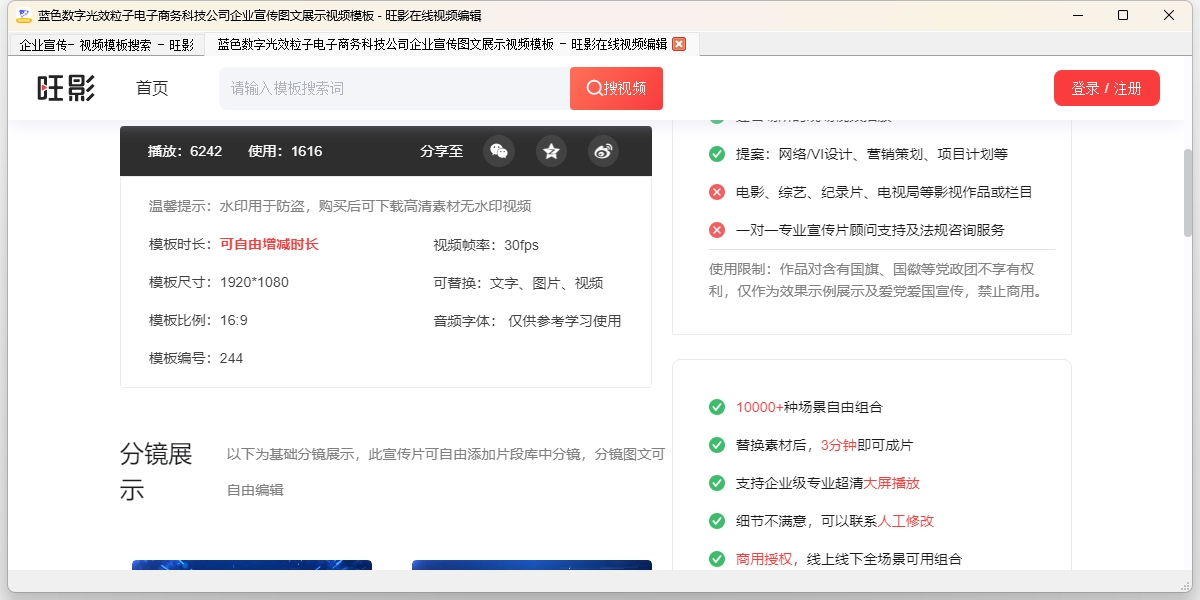The image size is (1200, 600).
Task: Click 播放：6242 play count
Action: pyautogui.click(x=185, y=151)
